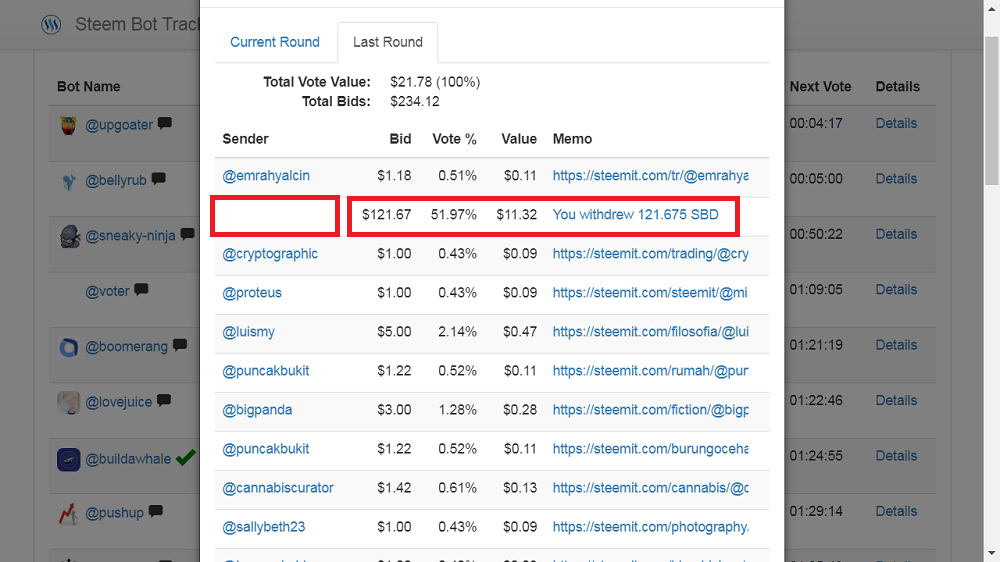Click the scrollbar down arrow
1000x562 pixels.
(x=991, y=554)
